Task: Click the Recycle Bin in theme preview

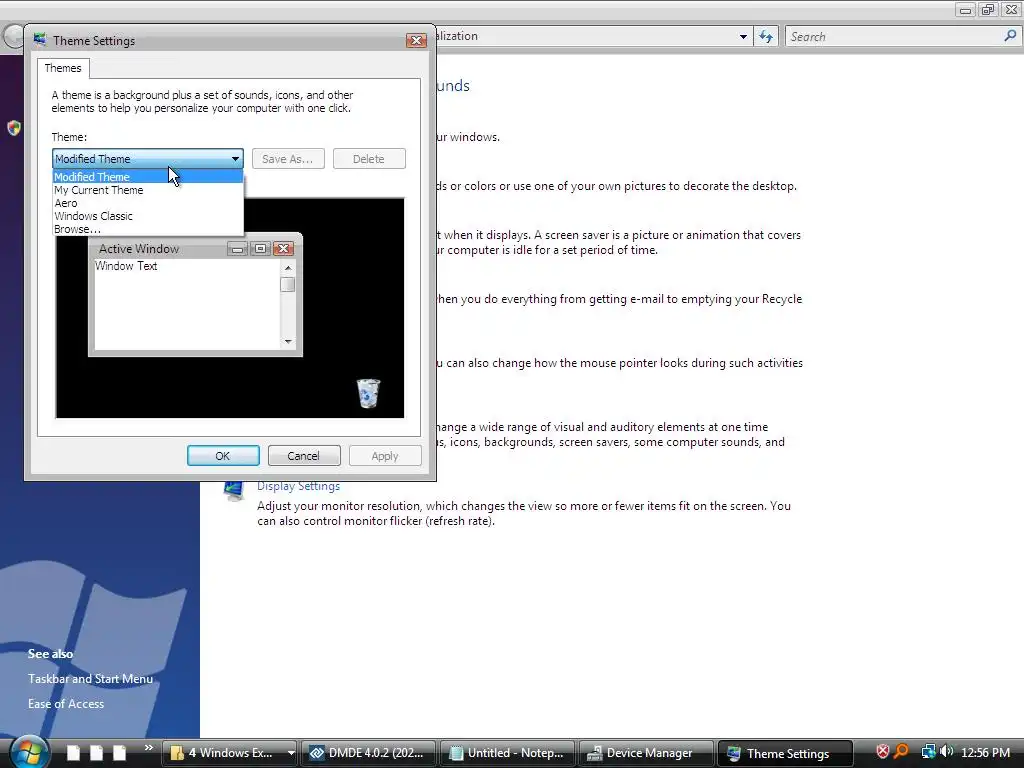Action: pyautogui.click(x=368, y=393)
